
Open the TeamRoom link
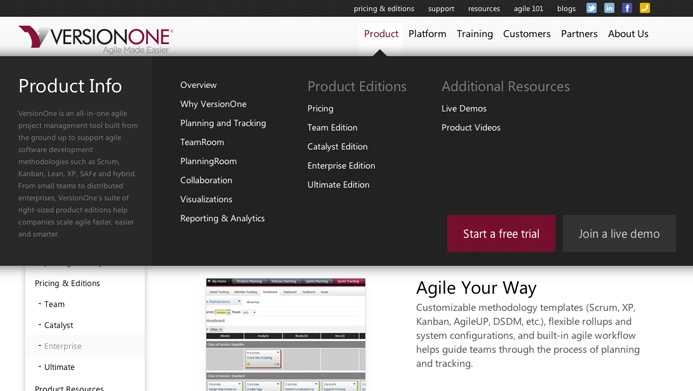coord(202,142)
